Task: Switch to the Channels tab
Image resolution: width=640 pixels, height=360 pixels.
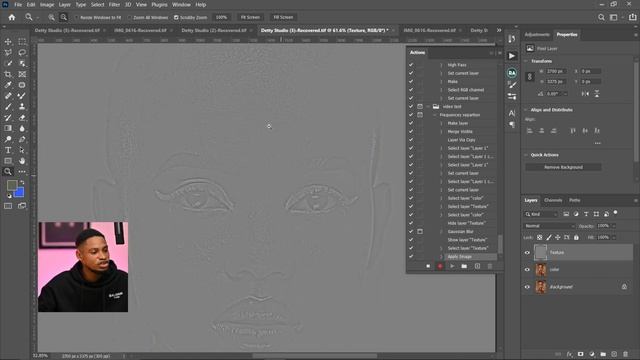Action: pos(553,200)
